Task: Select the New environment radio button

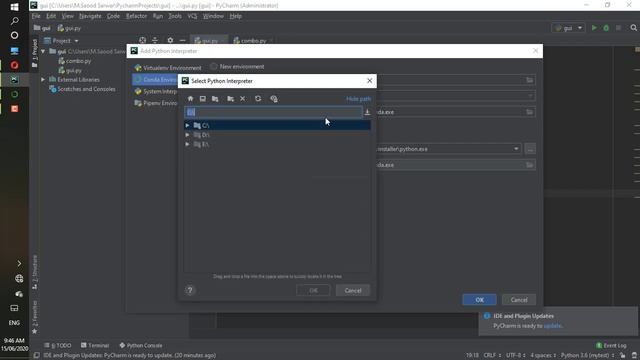Action: pyautogui.click(x=213, y=67)
